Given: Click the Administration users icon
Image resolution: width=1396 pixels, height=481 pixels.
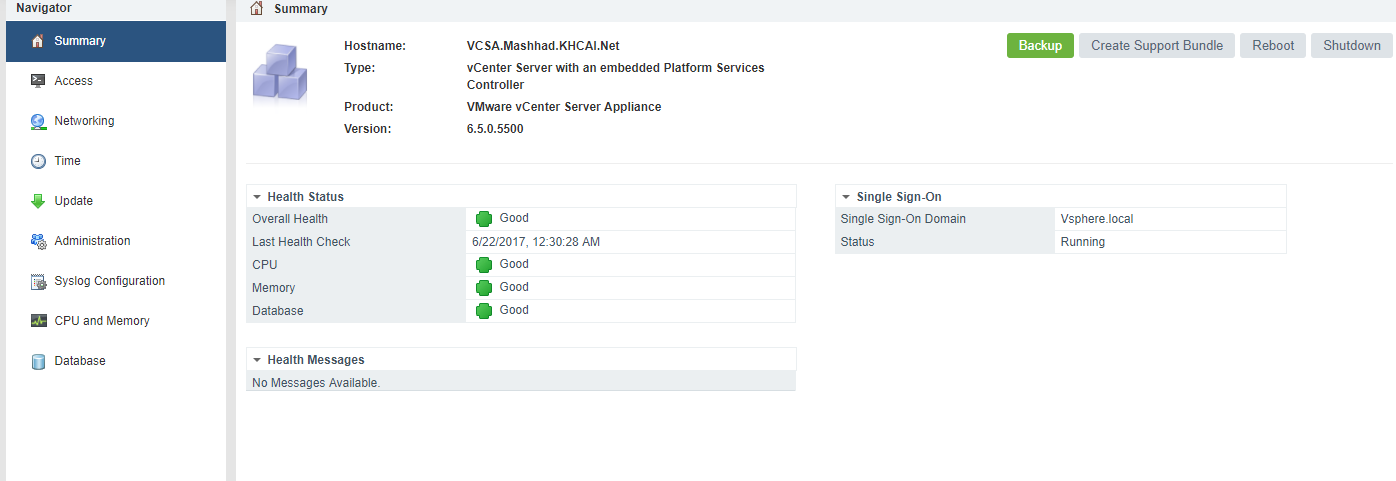Looking at the screenshot, I should coord(38,241).
